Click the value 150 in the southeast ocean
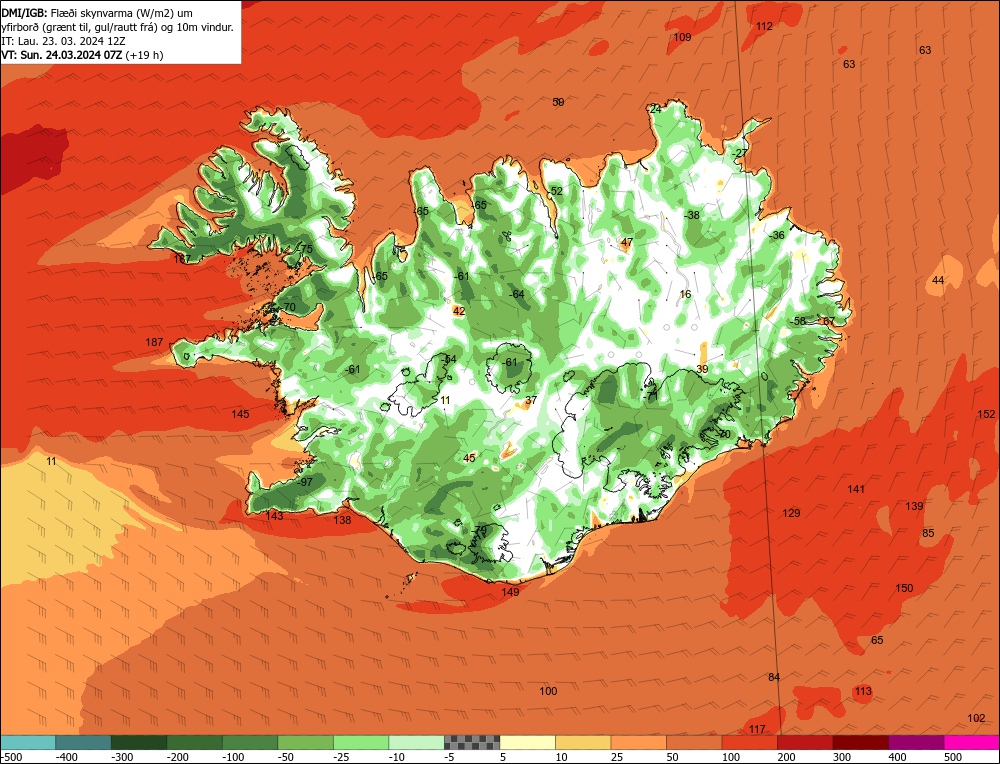This screenshot has width=1000, height=764. 904,588
